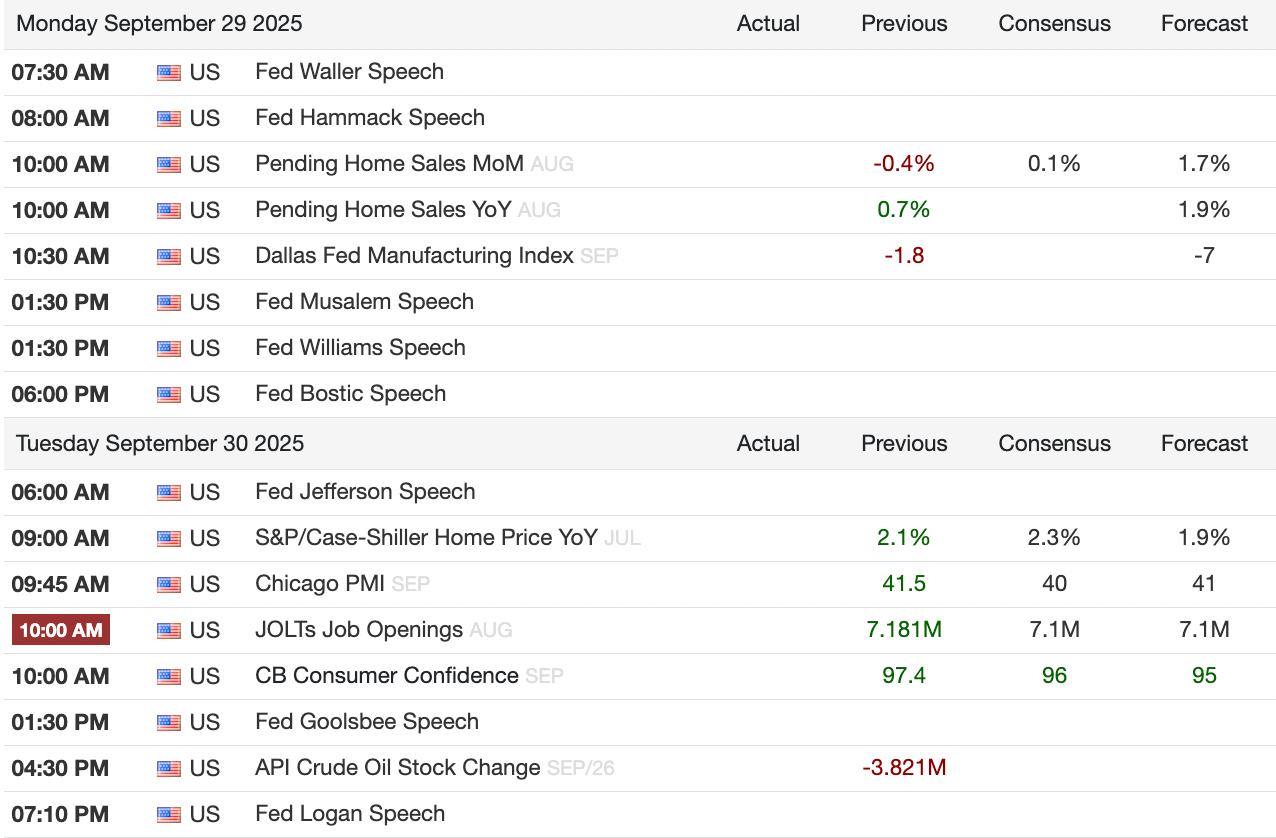Click the flag icon beside CB Consumer Confidence
Screen dimensions: 1276x838
coord(168,677)
